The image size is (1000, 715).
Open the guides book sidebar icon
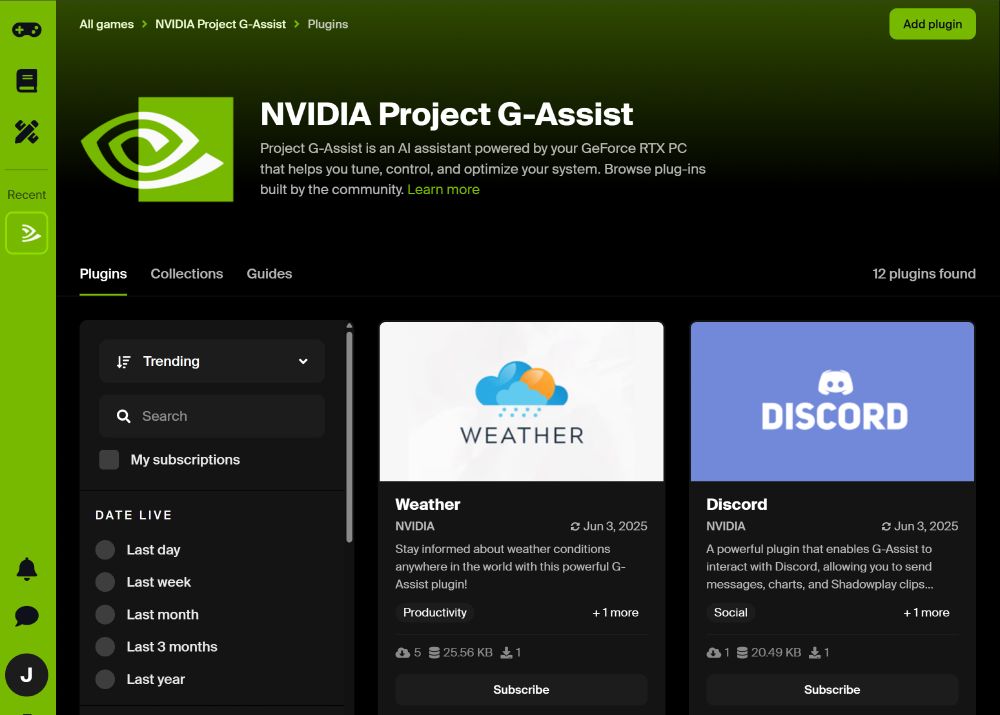point(27,81)
